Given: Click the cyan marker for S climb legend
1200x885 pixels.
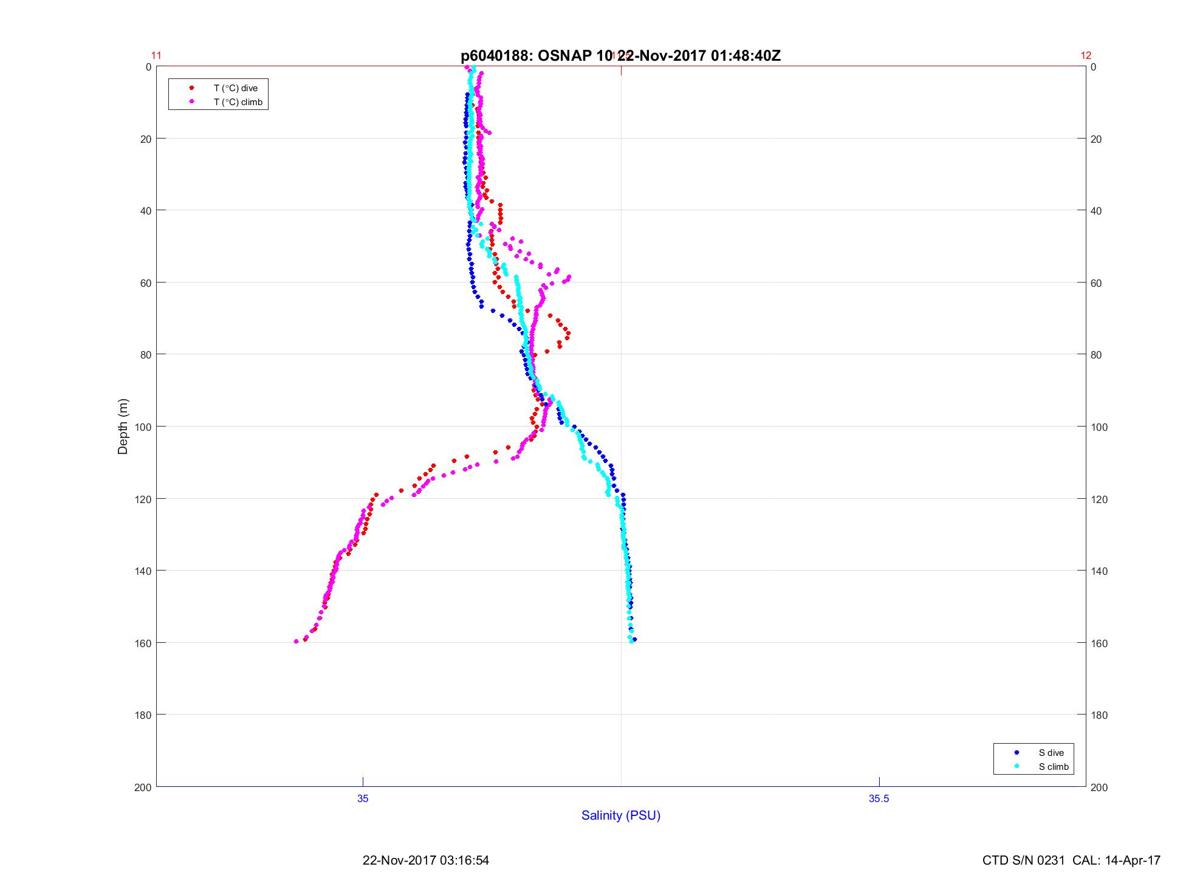Looking at the screenshot, I should [1017, 766].
